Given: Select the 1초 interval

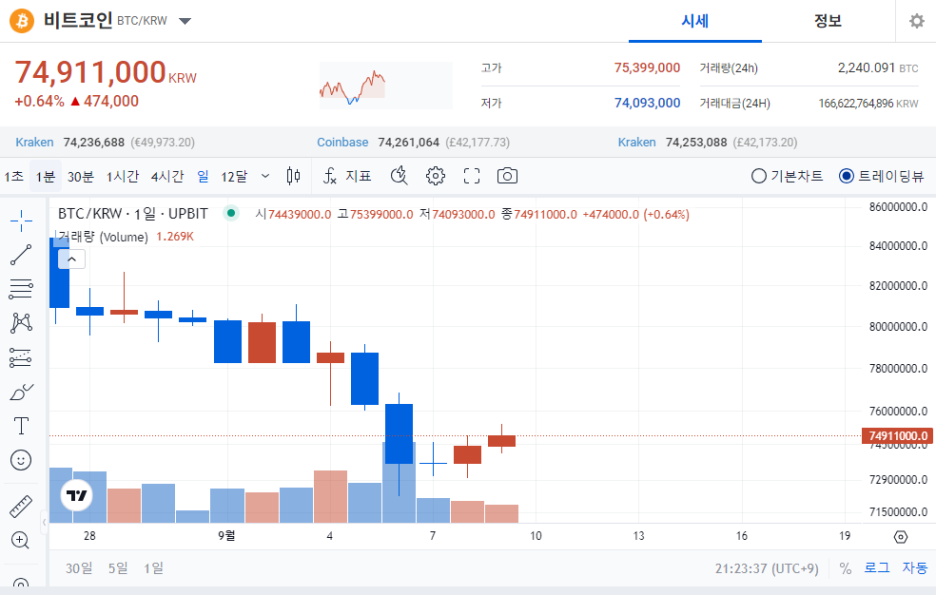Looking at the screenshot, I should [x=13, y=177].
